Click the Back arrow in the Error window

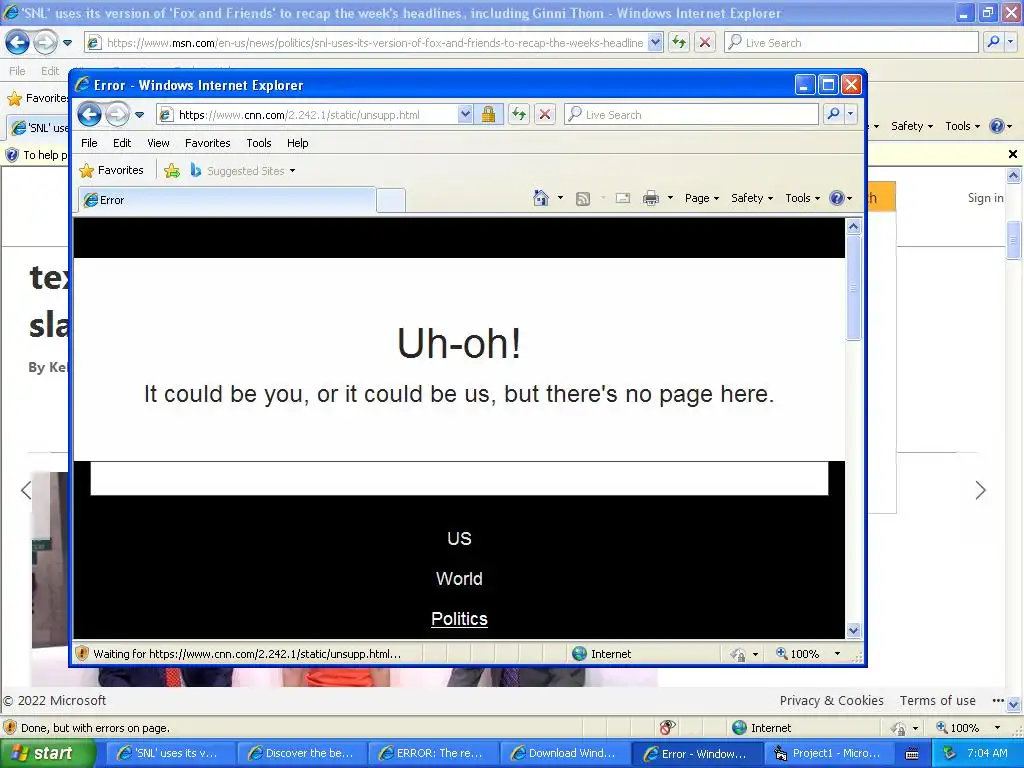(x=89, y=115)
